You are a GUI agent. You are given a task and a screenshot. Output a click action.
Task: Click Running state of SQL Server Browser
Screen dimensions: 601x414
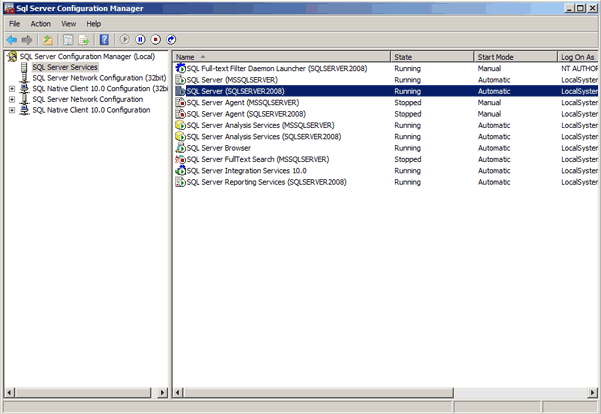pyautogui.click(x=407, y=148)
